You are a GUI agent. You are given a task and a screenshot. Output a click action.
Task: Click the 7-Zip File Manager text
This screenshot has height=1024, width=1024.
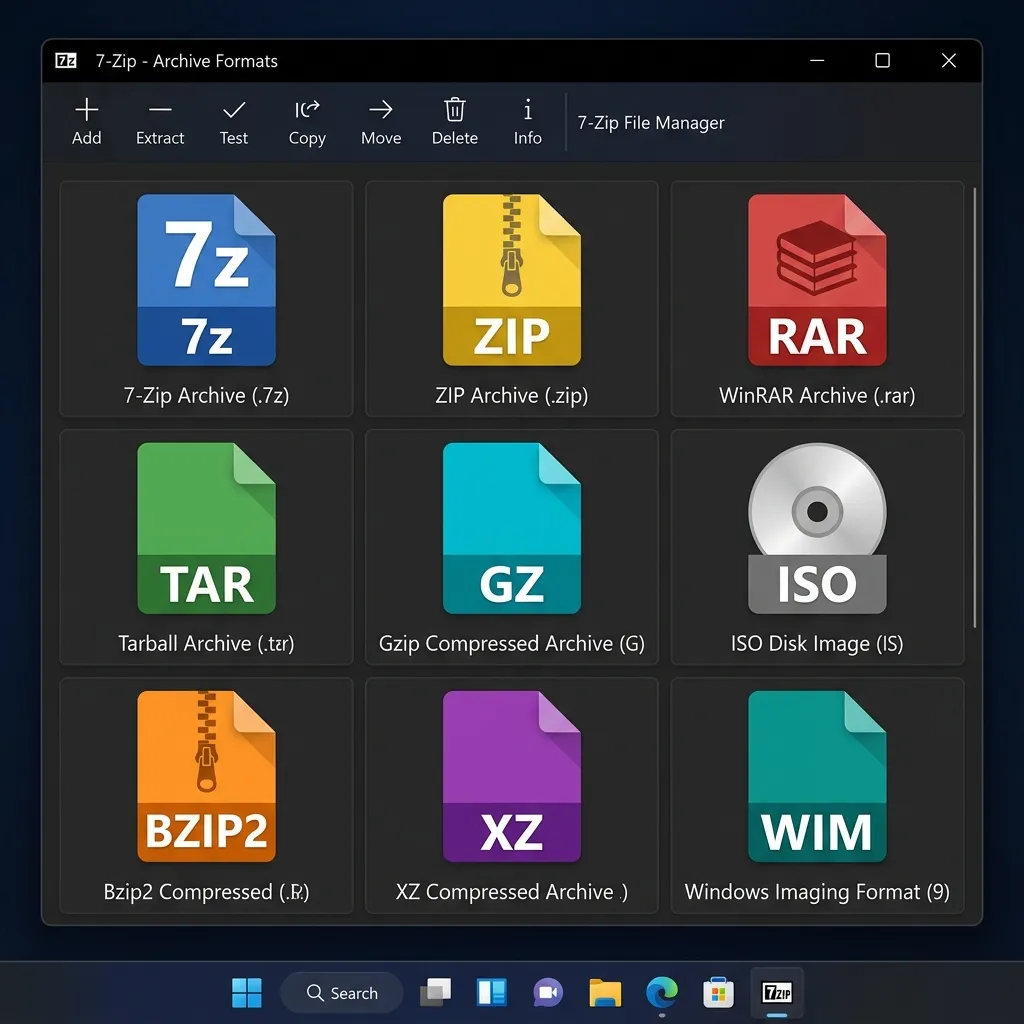coord(650,123)
